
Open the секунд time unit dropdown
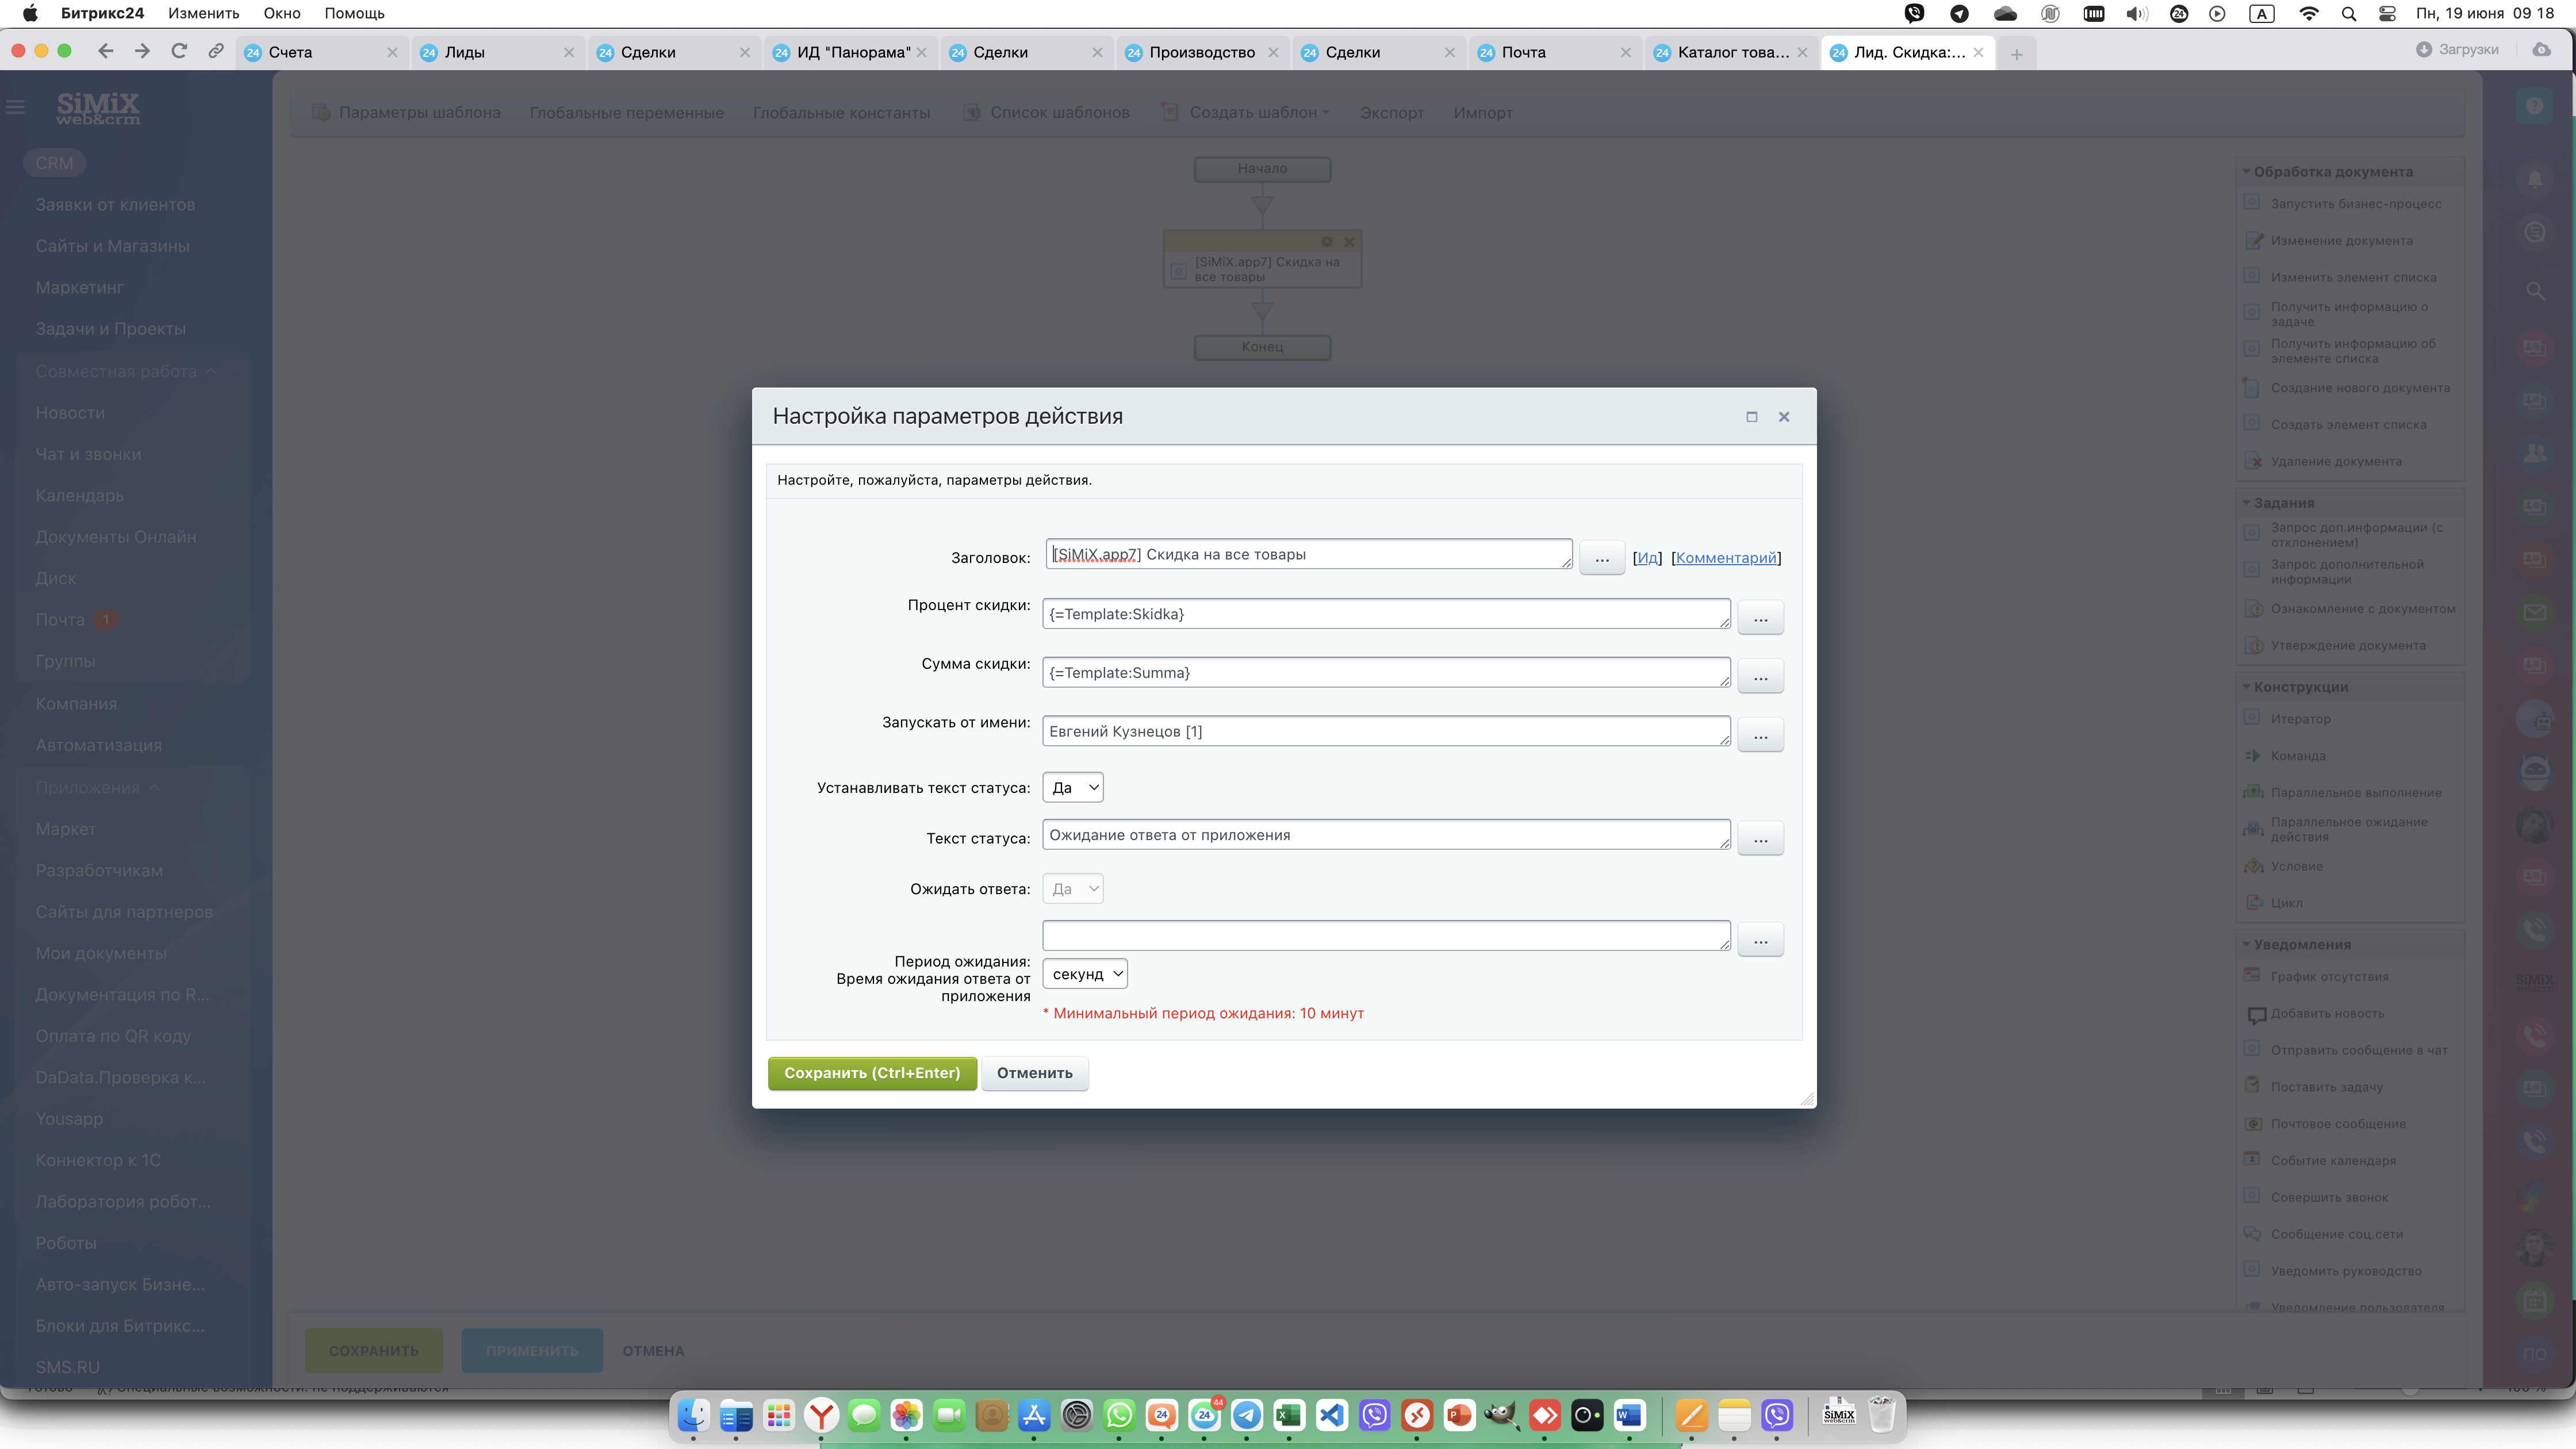point(1085,974)
